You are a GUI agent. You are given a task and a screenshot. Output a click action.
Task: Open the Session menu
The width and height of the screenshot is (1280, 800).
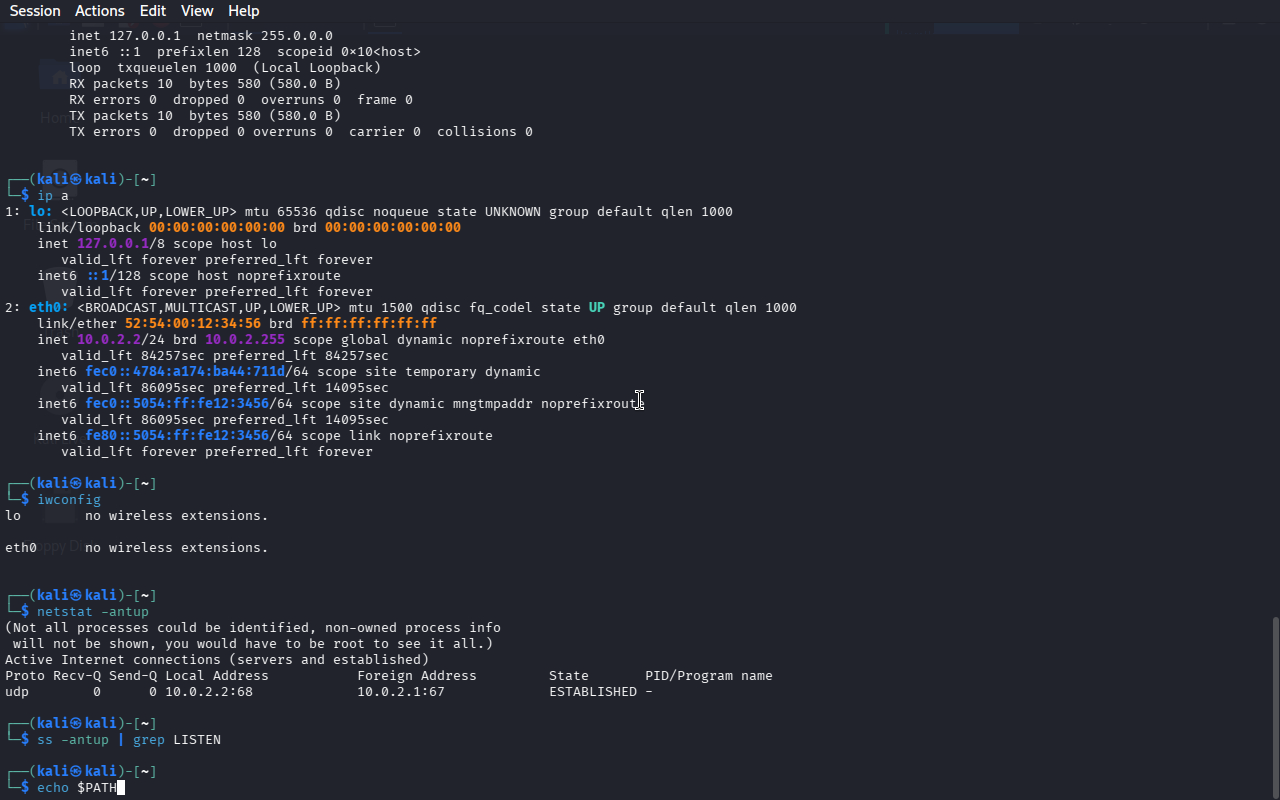coord(35,11)
